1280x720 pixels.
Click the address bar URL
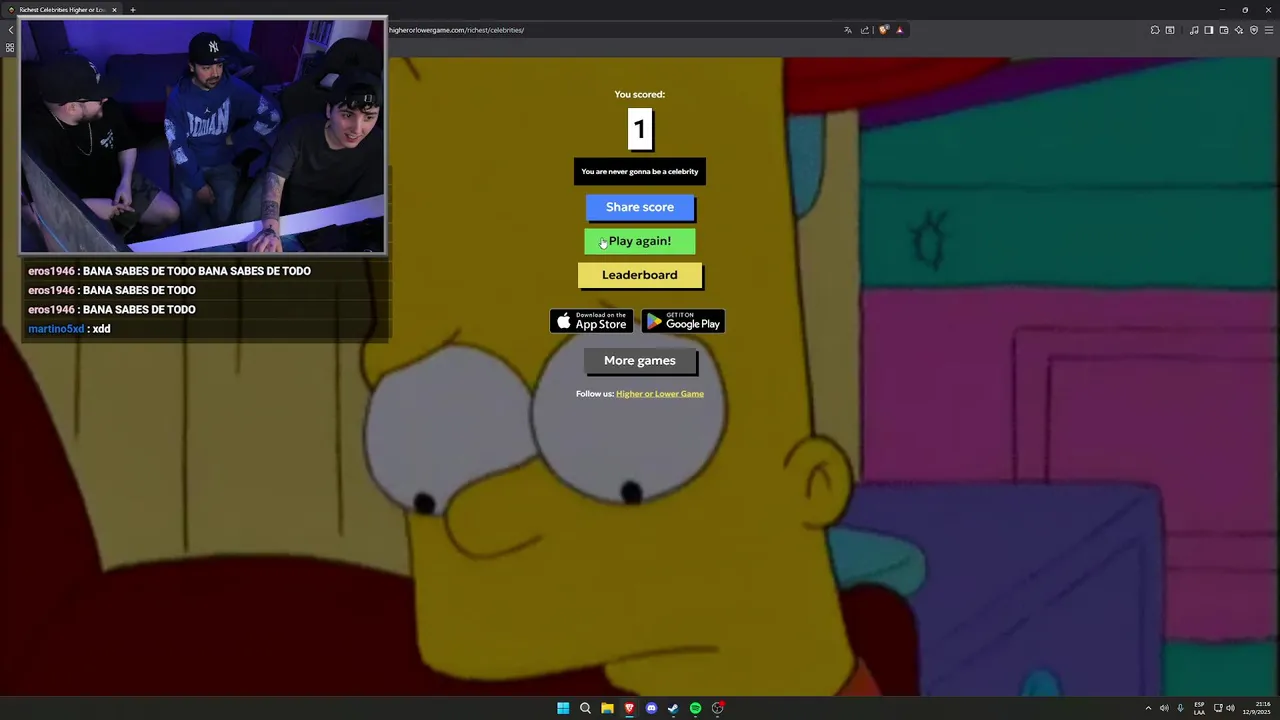pos(456,30)
